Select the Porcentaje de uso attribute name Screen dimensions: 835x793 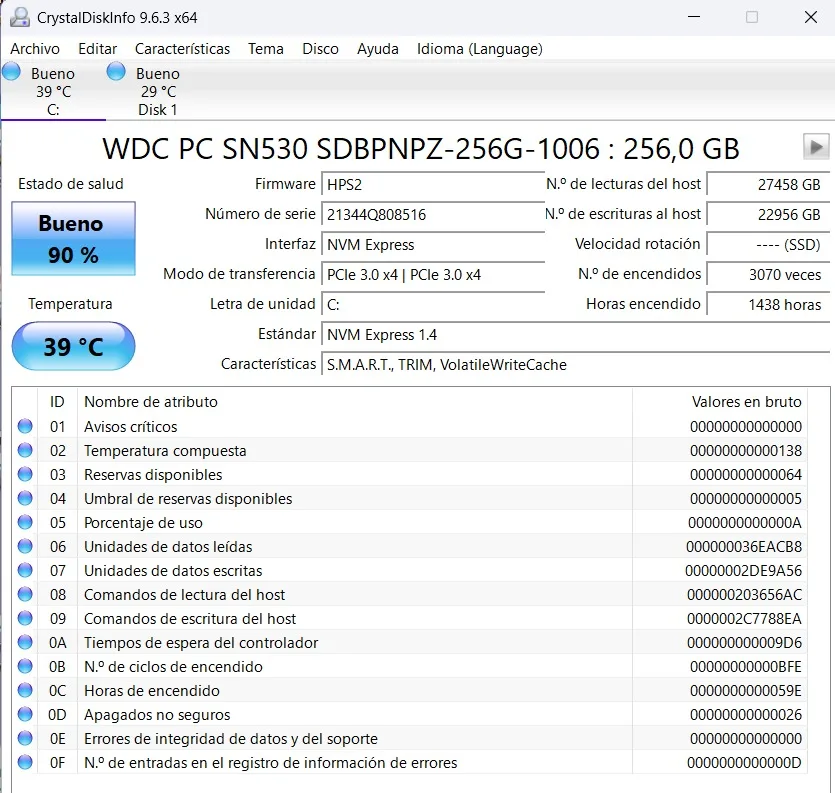[x=143, y=522]
